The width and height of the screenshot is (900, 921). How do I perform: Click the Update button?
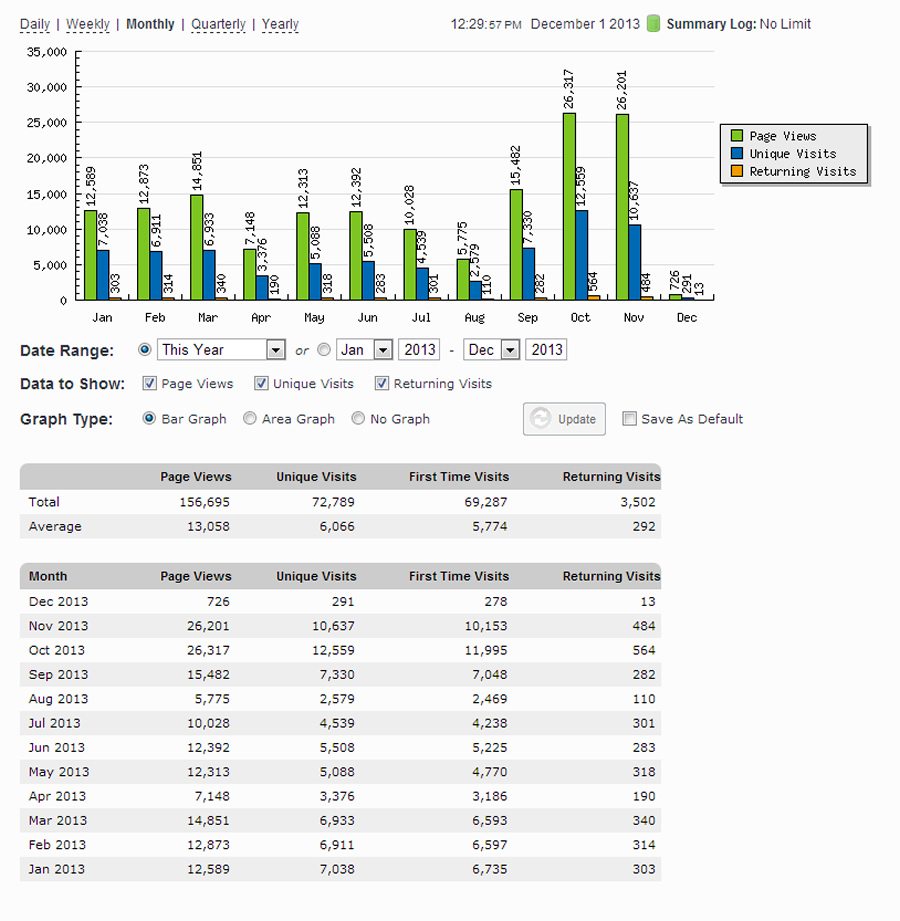click(565, 419)
